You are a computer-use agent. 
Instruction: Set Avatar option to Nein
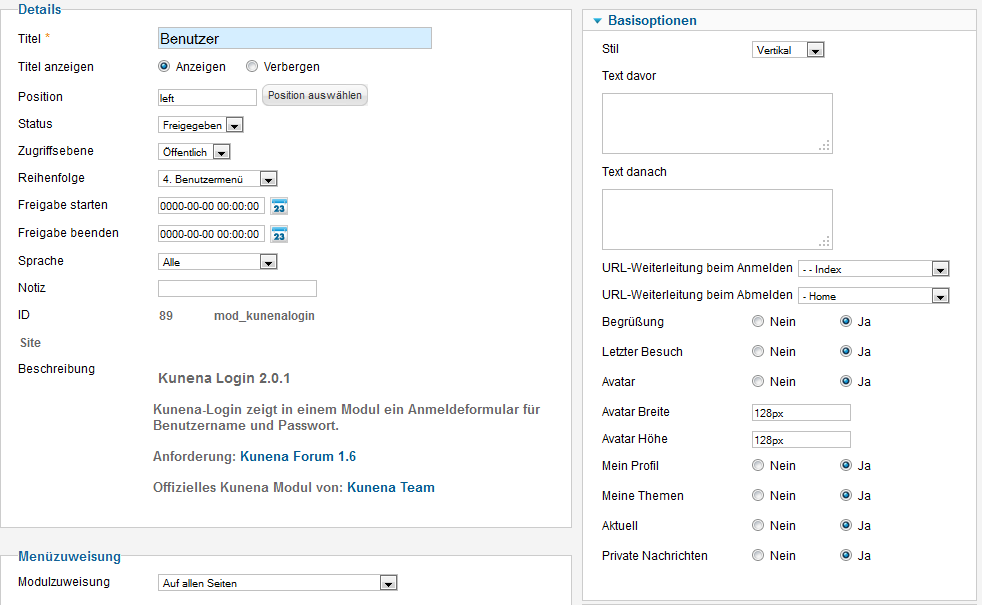(x=758, y=382)
